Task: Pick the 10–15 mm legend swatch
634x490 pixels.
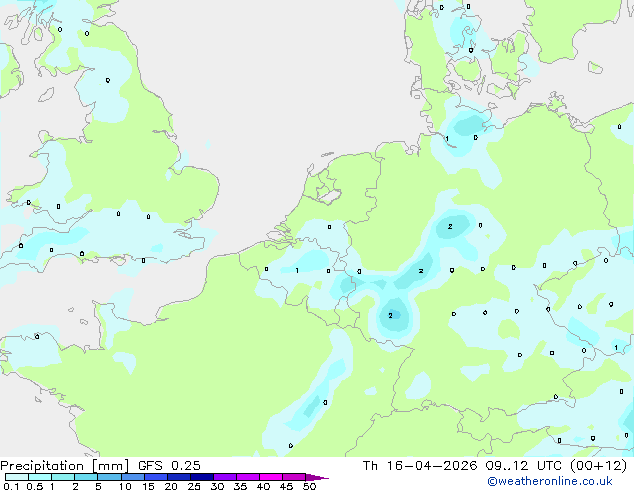Action: click(x=132, y=477)
